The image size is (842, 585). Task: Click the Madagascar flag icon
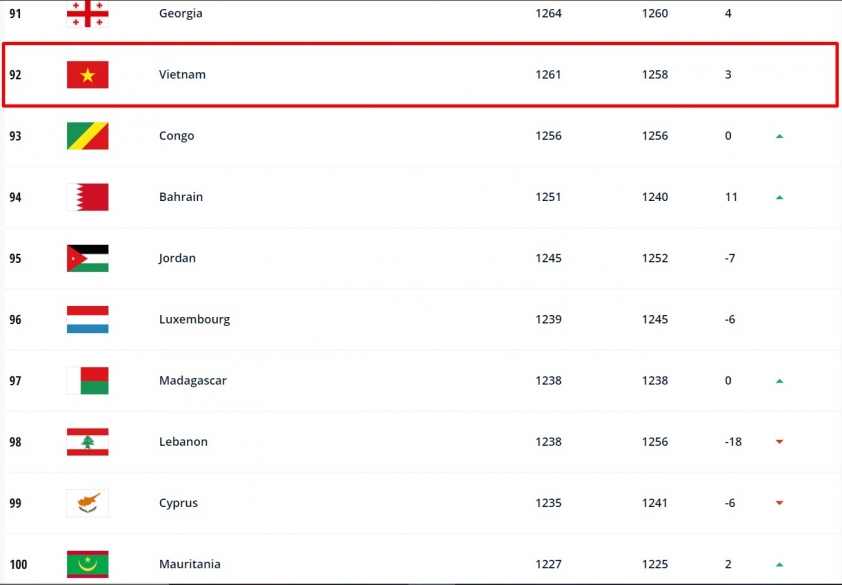[x=88, y=381]
